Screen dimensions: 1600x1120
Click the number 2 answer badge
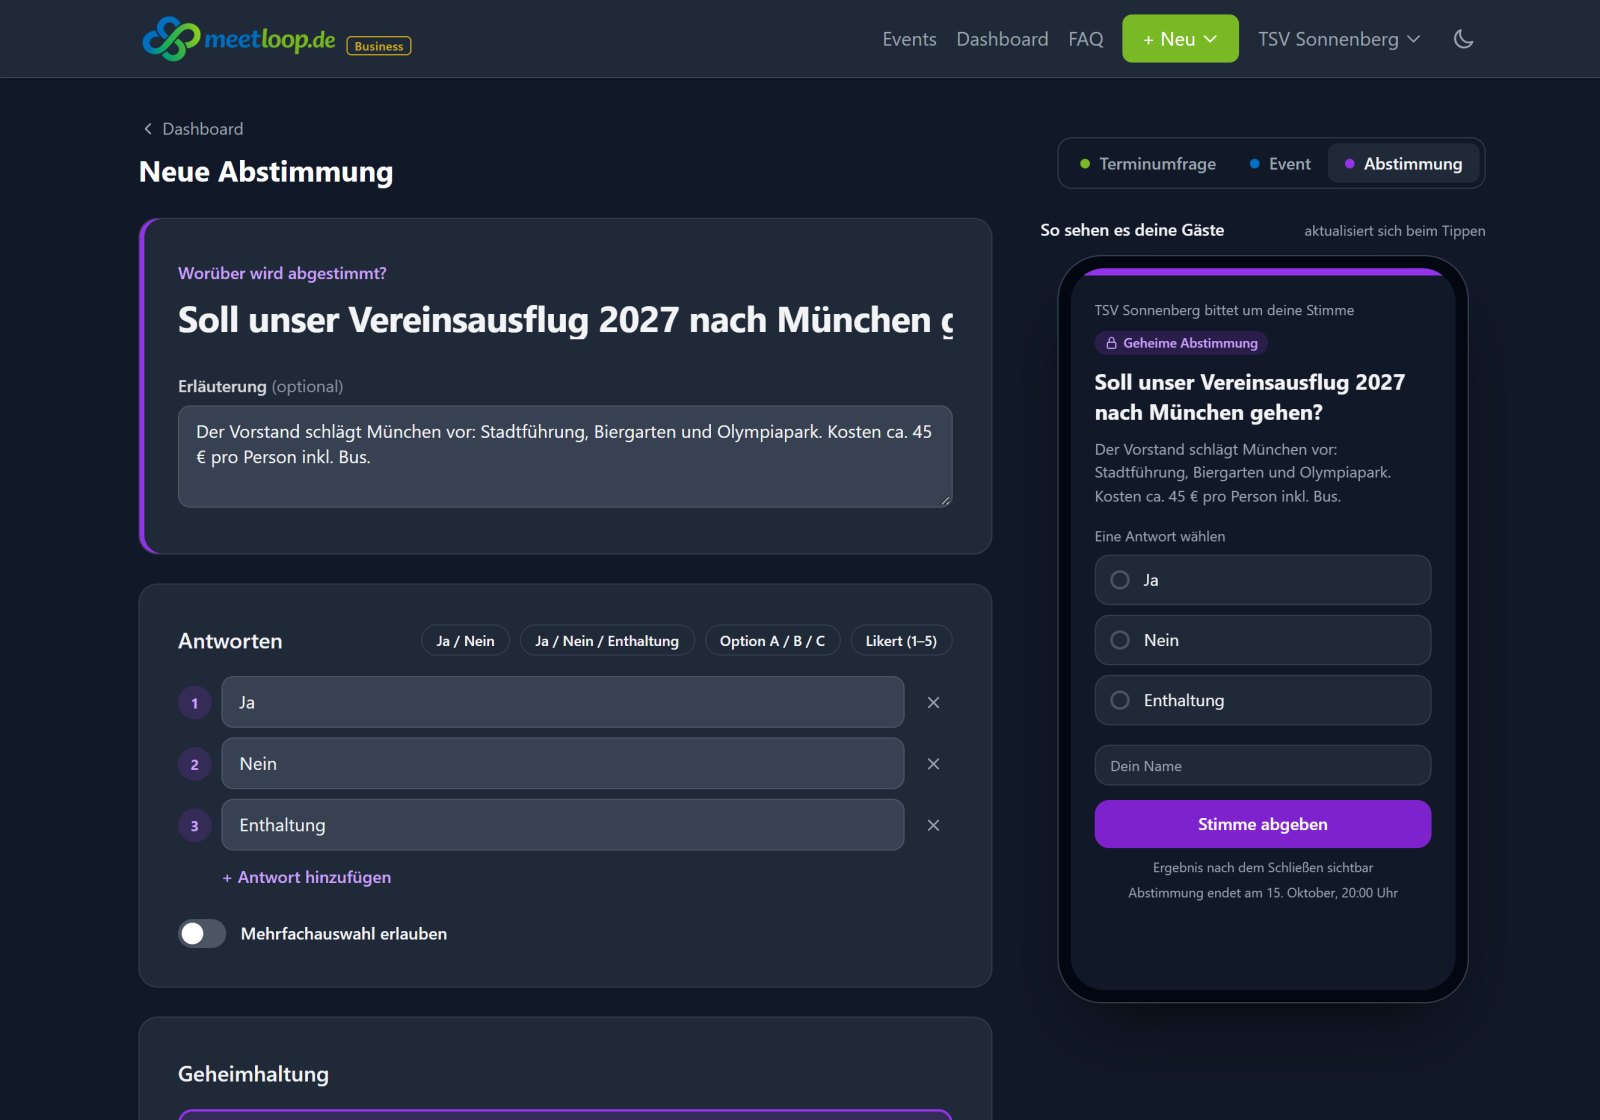194,765
